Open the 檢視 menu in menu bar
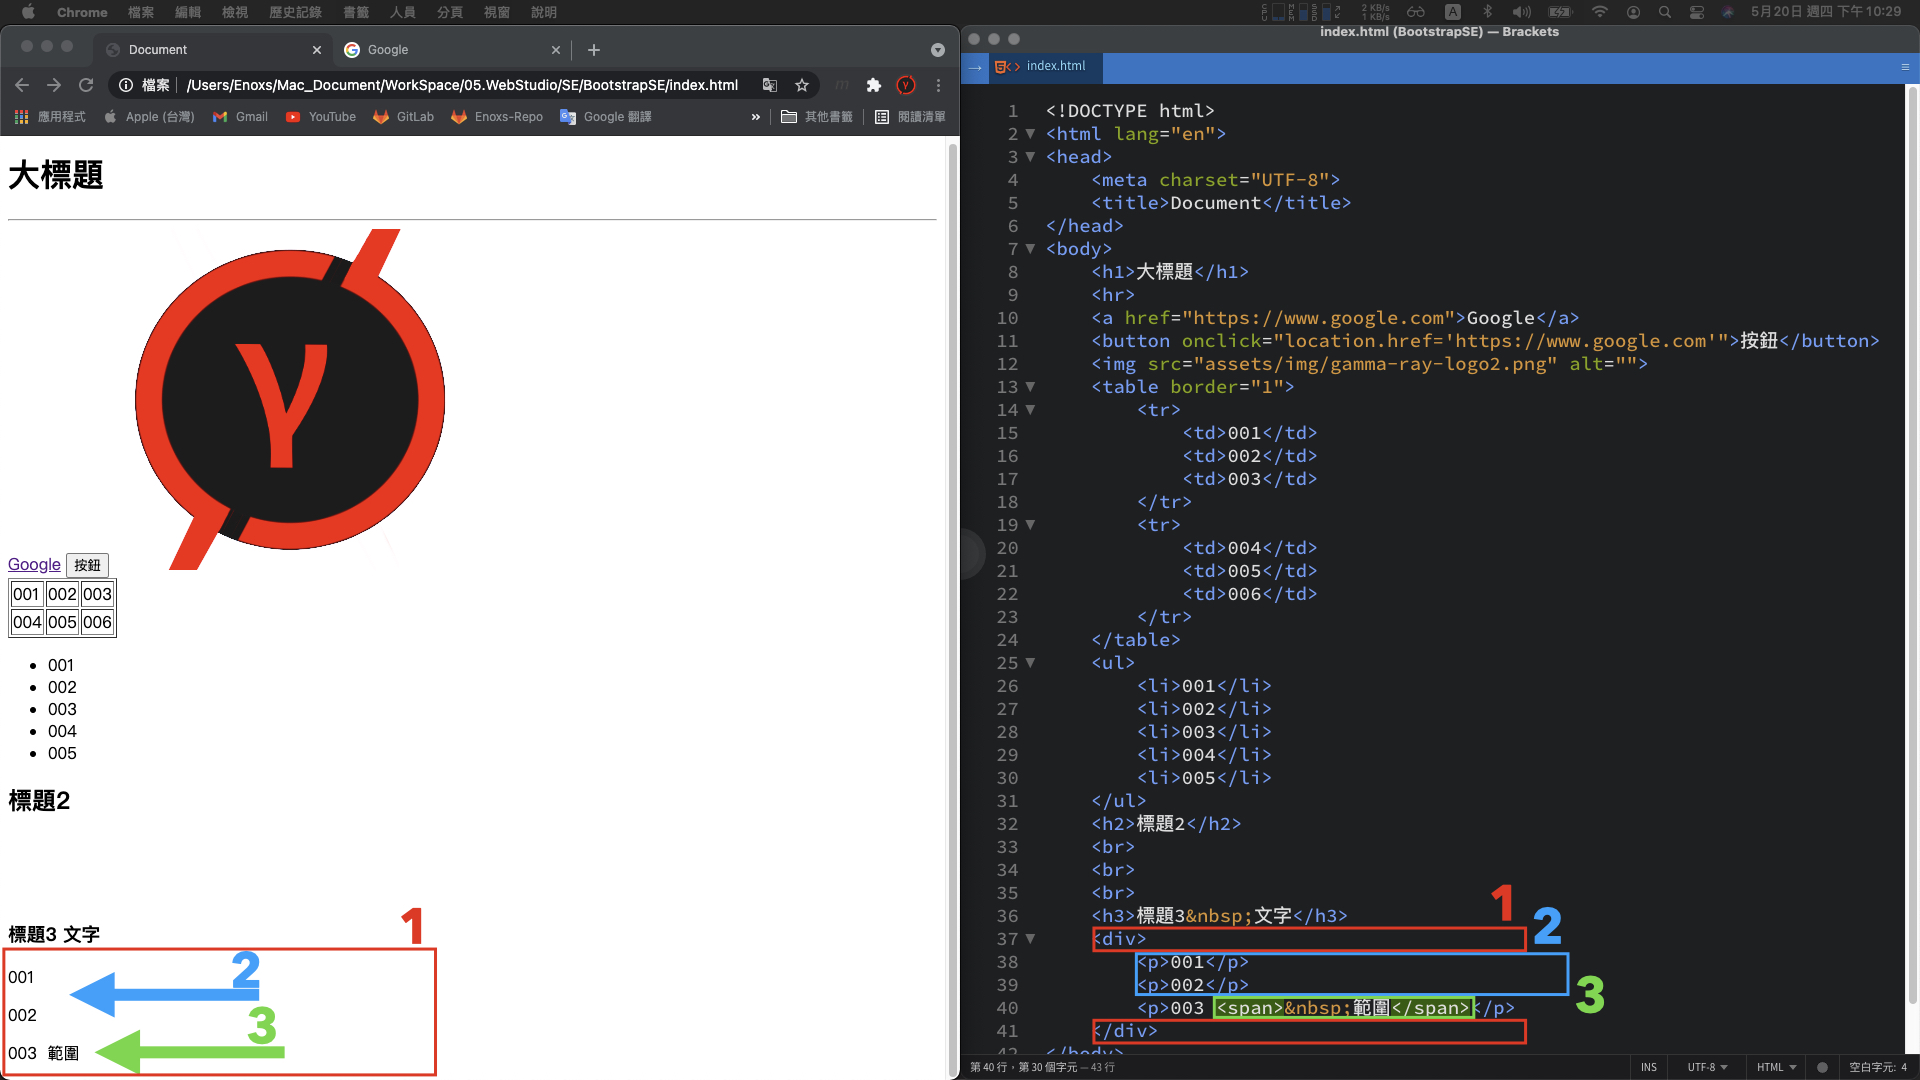 [x=235, y=12]
